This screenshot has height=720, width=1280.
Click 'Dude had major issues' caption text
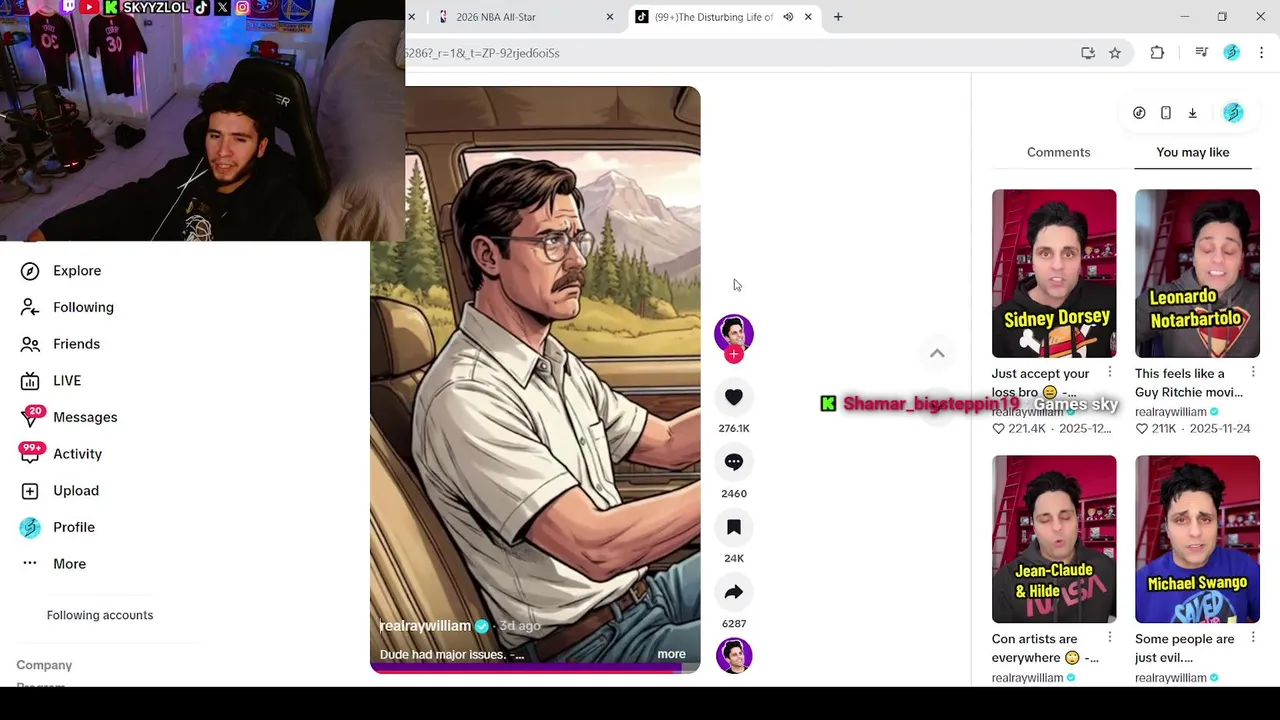tap(451, 655)
